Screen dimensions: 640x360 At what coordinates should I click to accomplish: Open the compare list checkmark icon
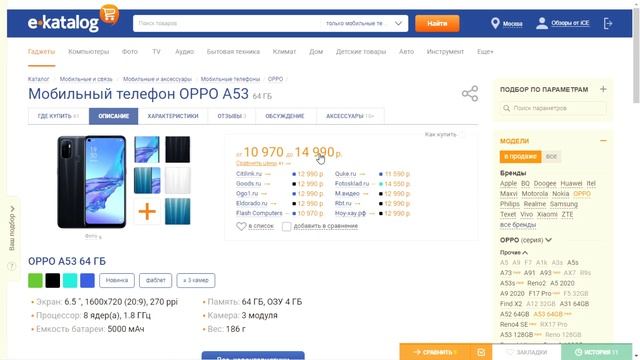(481, 352)
